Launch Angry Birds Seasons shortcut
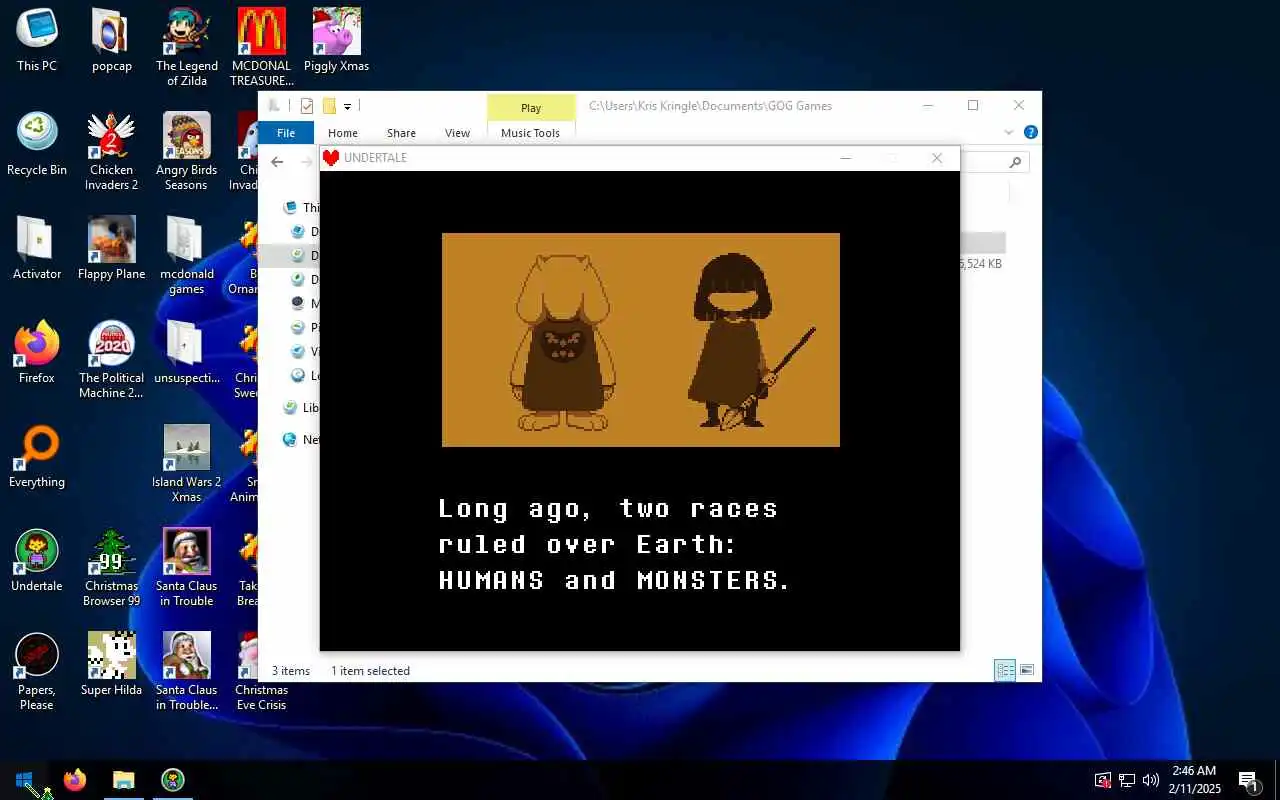The image size is (1280, 800). tap(186, 151)
